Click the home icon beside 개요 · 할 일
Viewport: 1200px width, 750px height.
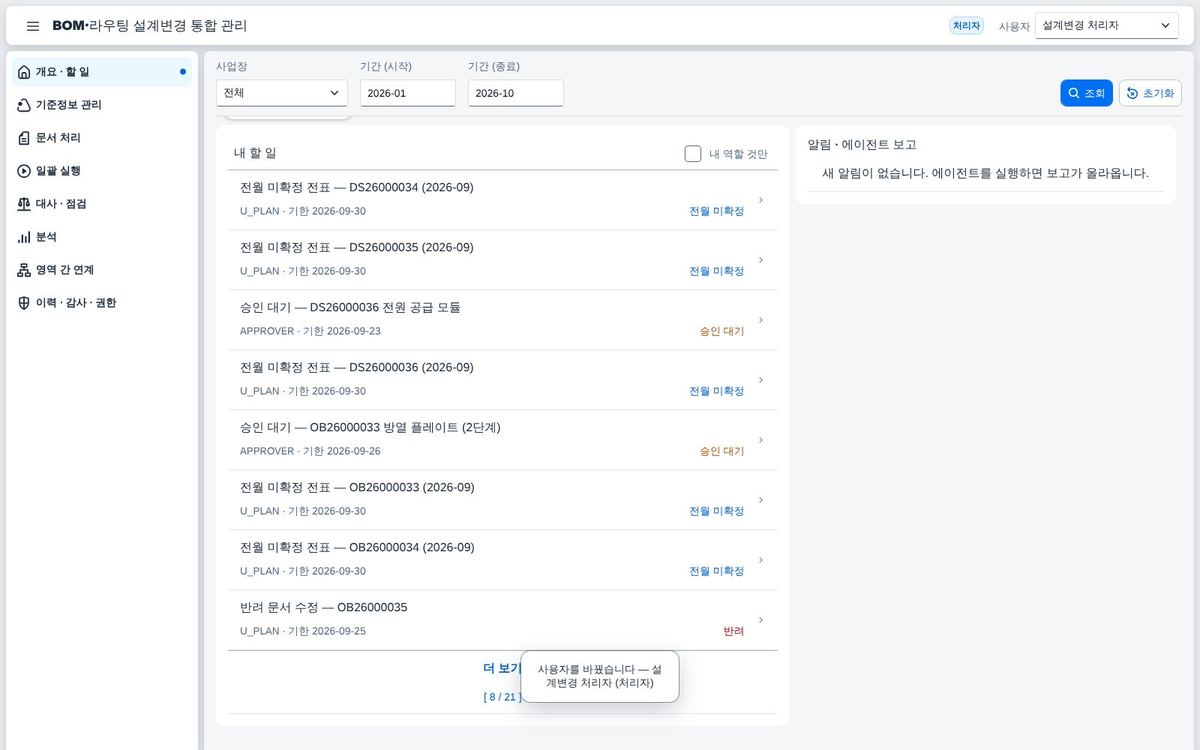pyautogui.click(x=24, y=72)
